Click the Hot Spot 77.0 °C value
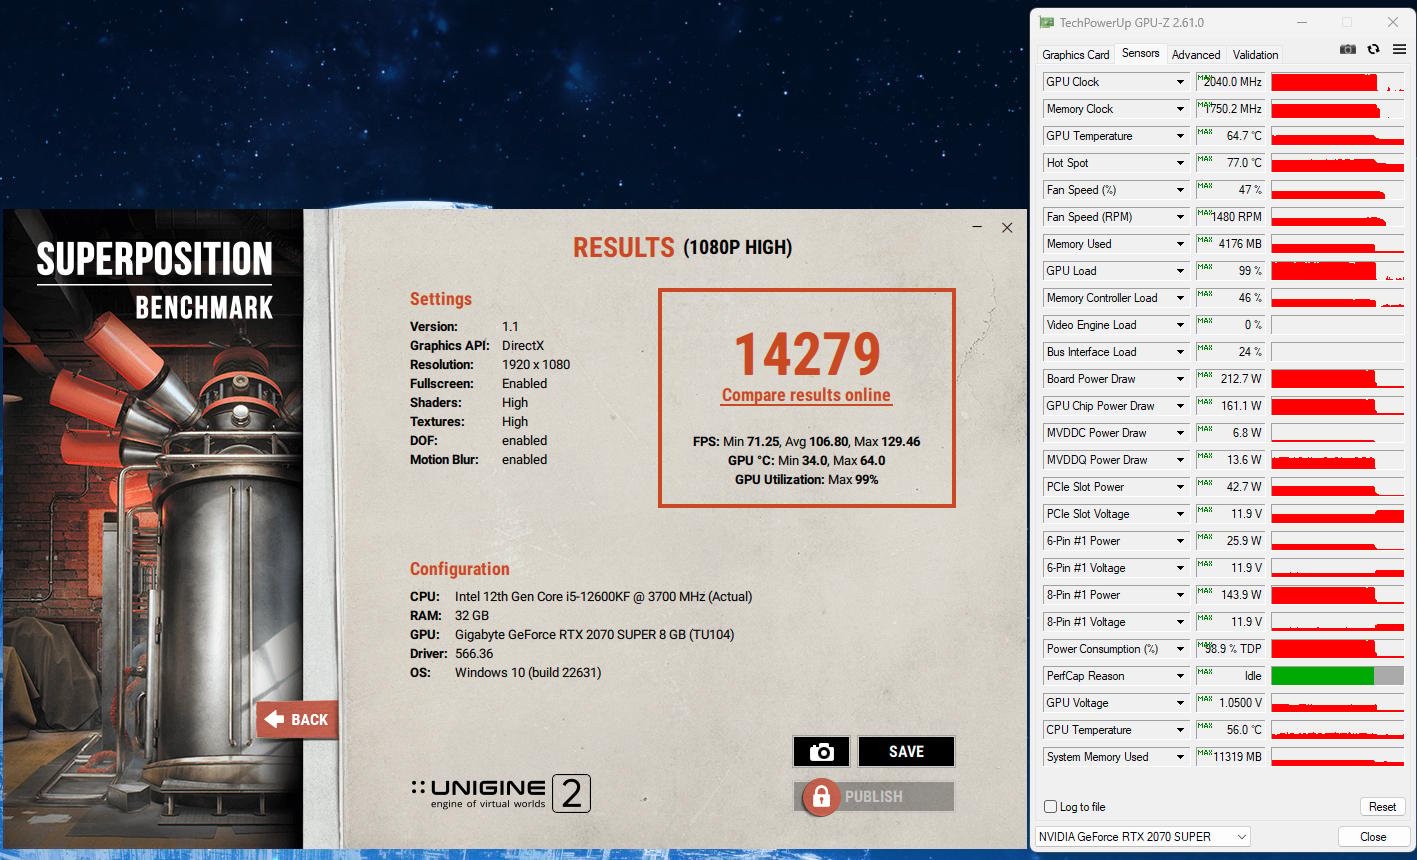The width and height of the screenshot is (1417, 860). [x=1231, y=163]
